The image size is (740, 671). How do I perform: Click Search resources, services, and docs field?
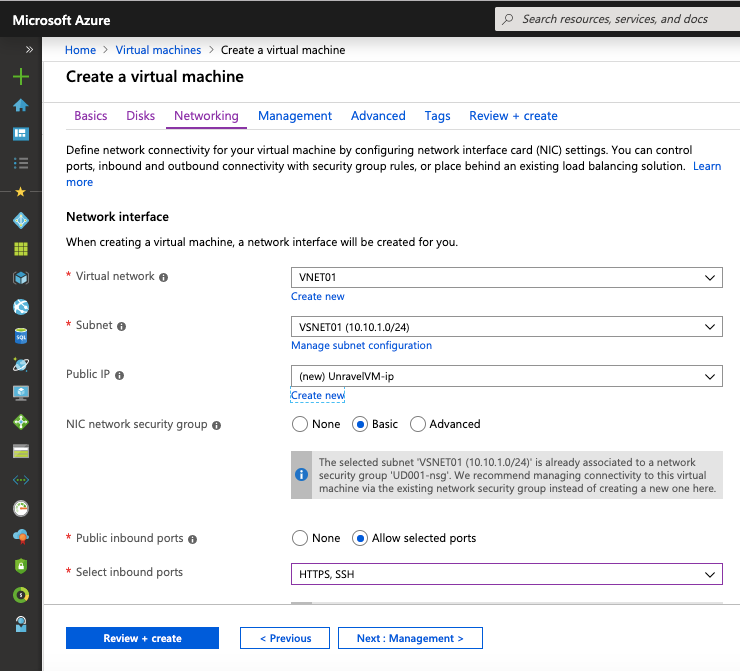pos(618,19)
